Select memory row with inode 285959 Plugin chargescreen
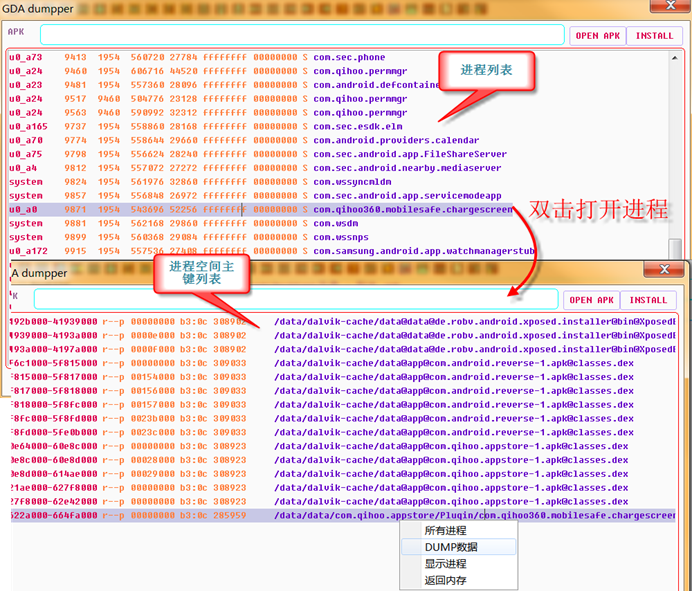 [x=343, y=515]
